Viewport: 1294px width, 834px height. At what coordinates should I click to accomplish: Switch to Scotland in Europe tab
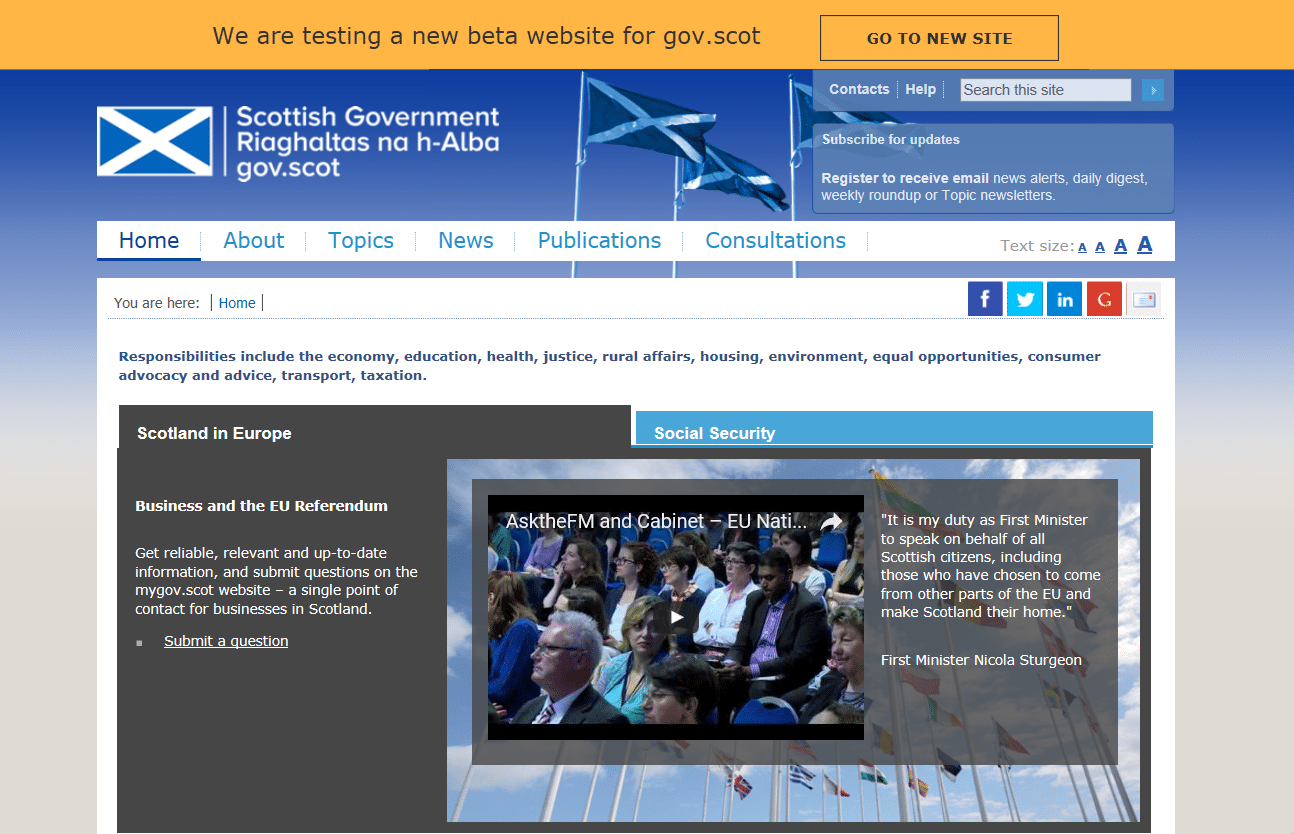(x=375, y=427)
